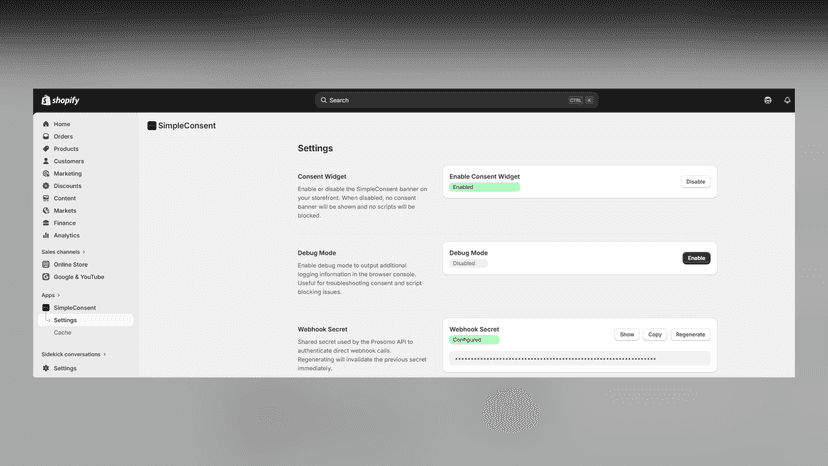Click the Shopify logo
828x466 pixels.
(60, 100)
